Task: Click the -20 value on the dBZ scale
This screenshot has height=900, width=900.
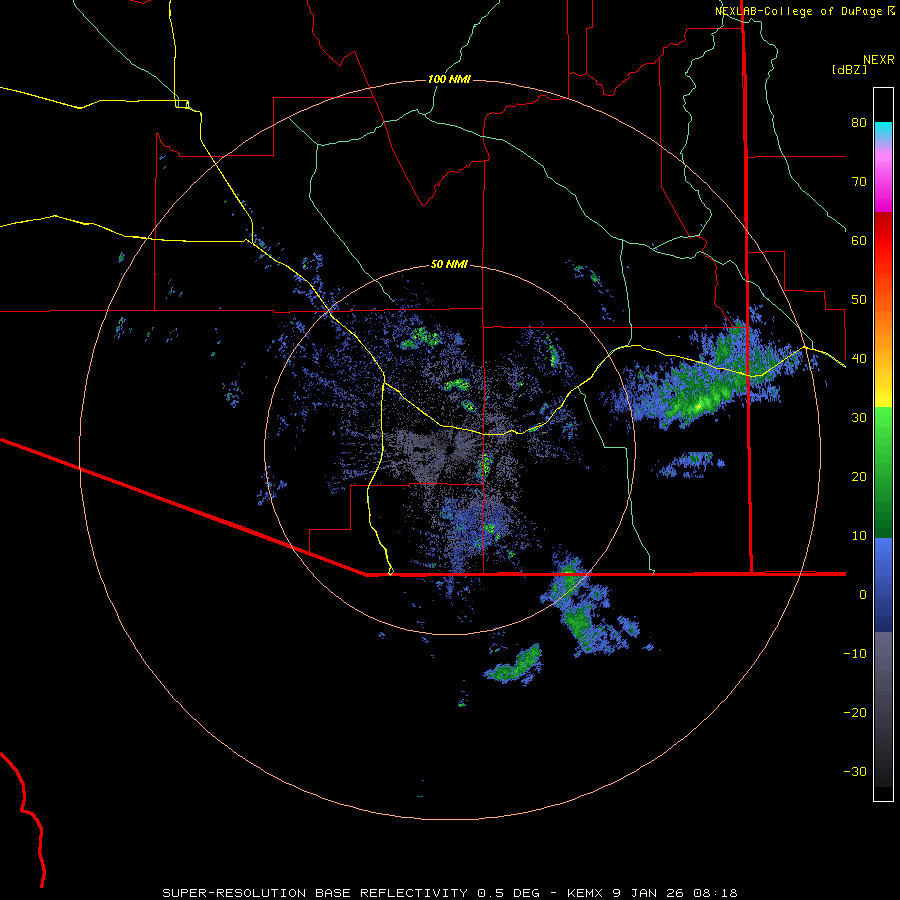Action: coord(855,713)
